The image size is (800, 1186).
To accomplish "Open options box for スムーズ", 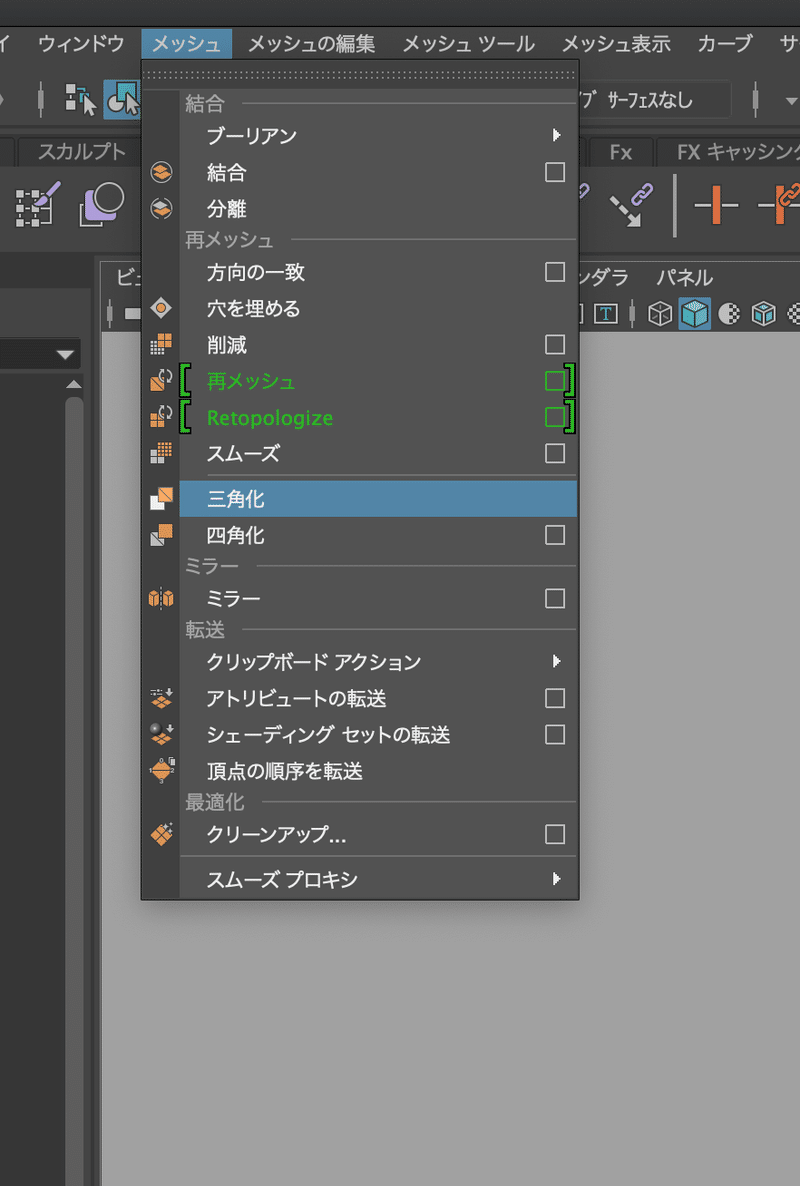I will point(555,454).
